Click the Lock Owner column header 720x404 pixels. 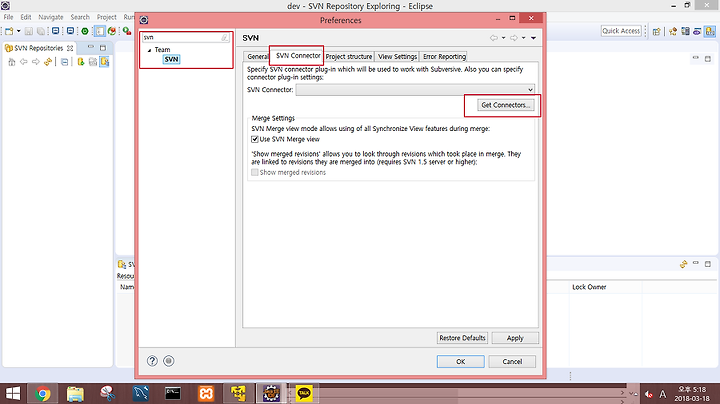pyautogui.click(x=589, y=287)
